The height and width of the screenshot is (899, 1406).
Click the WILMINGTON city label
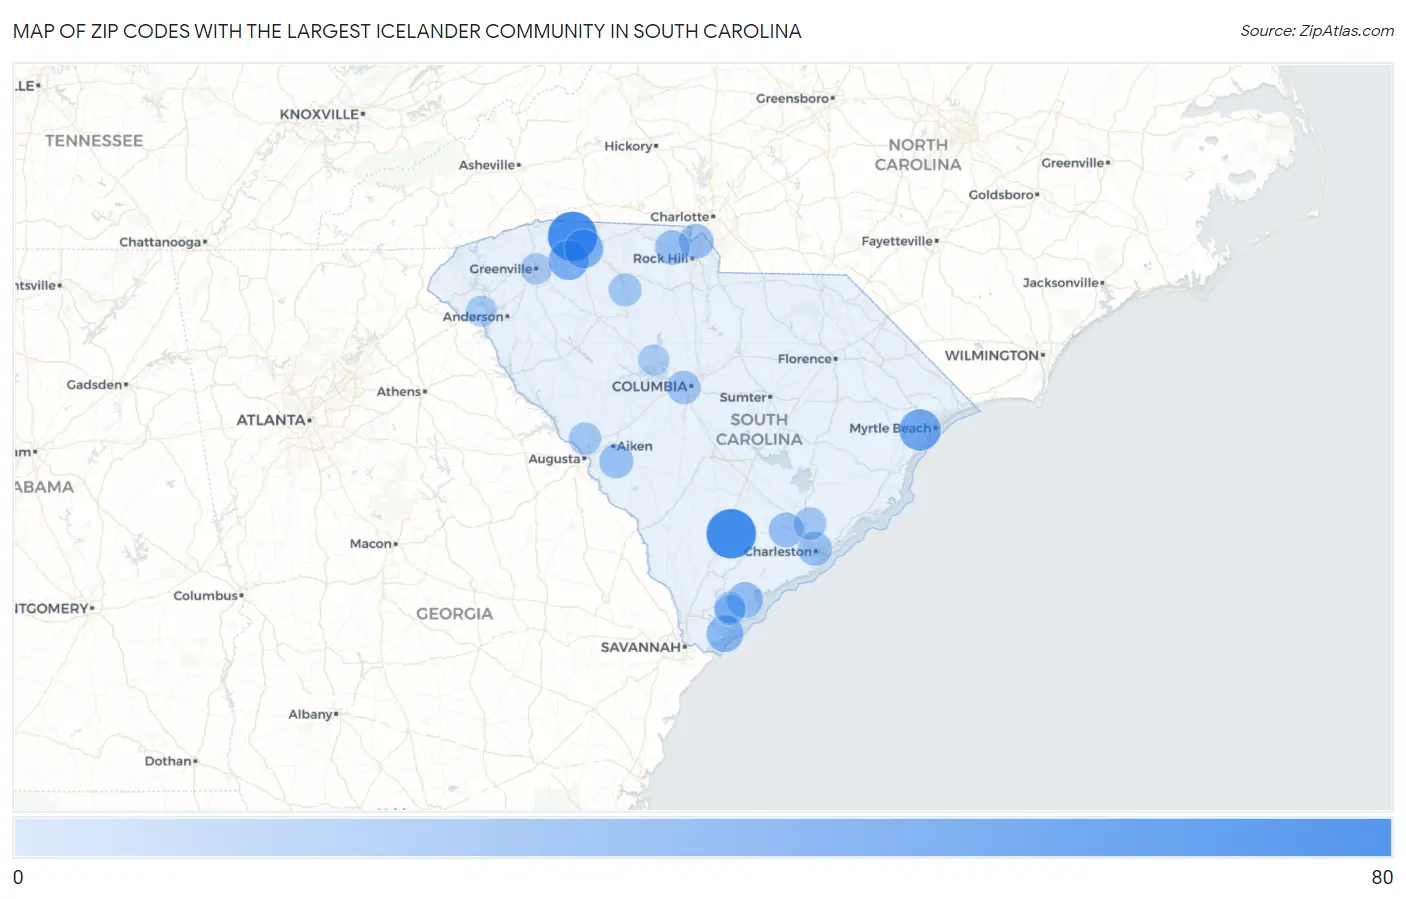click(992, 355)
